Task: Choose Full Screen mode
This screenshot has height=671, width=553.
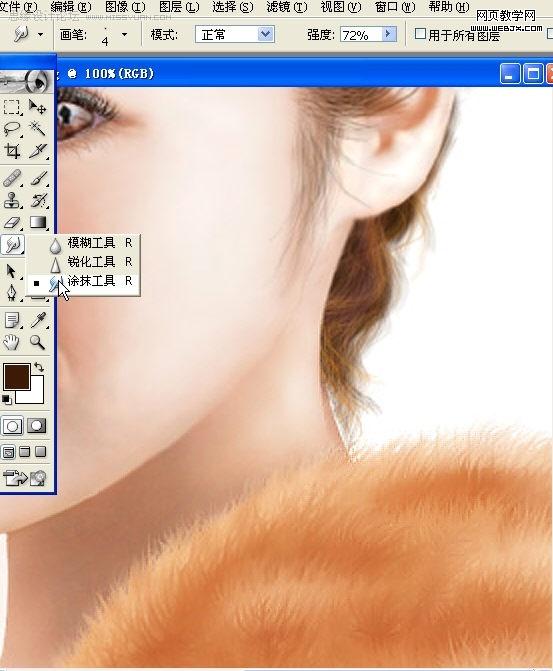Action: [x=41, y=452]
